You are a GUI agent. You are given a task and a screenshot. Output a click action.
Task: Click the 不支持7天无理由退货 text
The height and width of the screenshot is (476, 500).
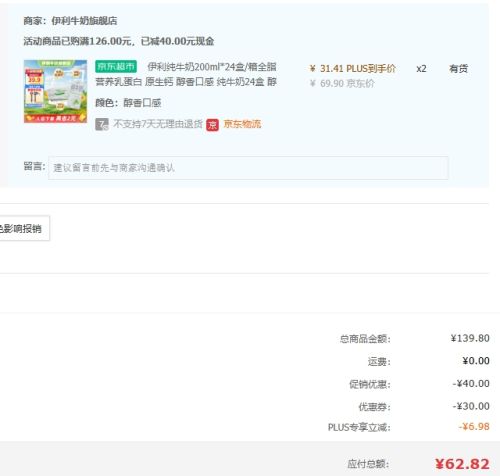158,124
